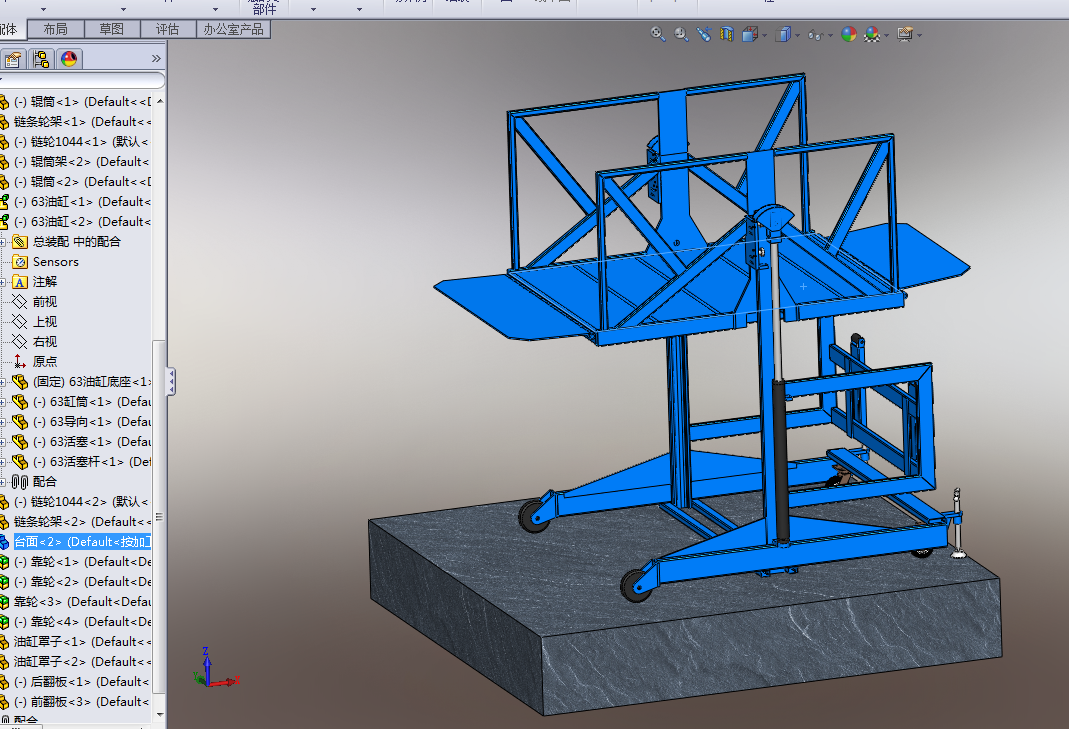Click the panel collapse splitter handle

171,381
